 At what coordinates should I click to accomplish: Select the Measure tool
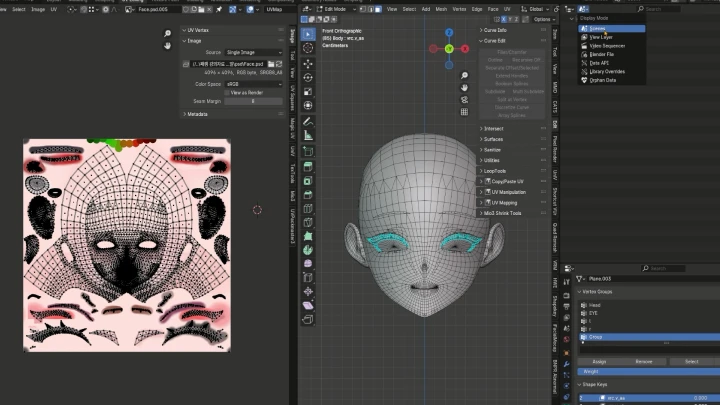pyautogui.click(x=308, y=135)
